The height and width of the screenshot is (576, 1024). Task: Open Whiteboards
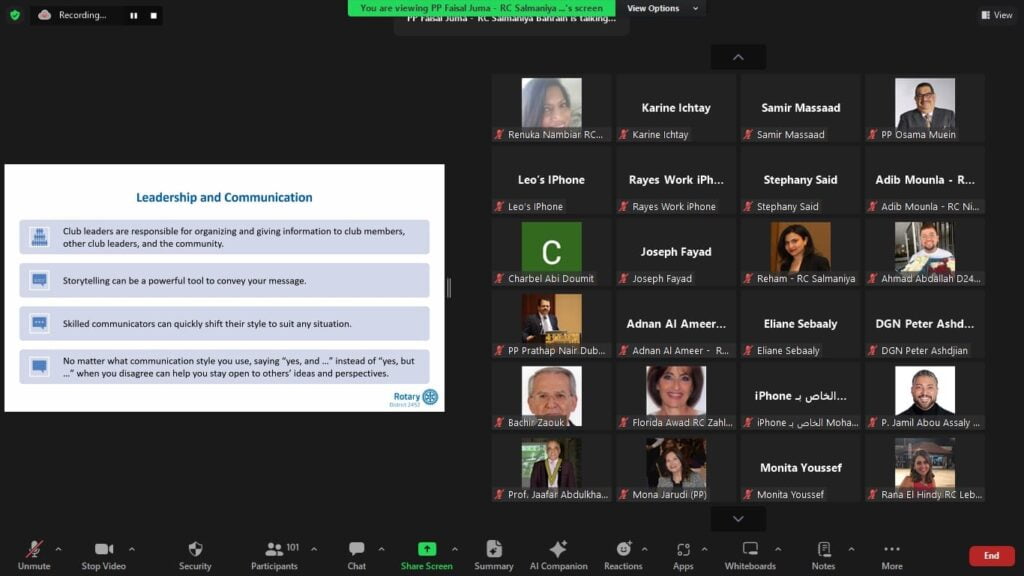coord(750,556)
